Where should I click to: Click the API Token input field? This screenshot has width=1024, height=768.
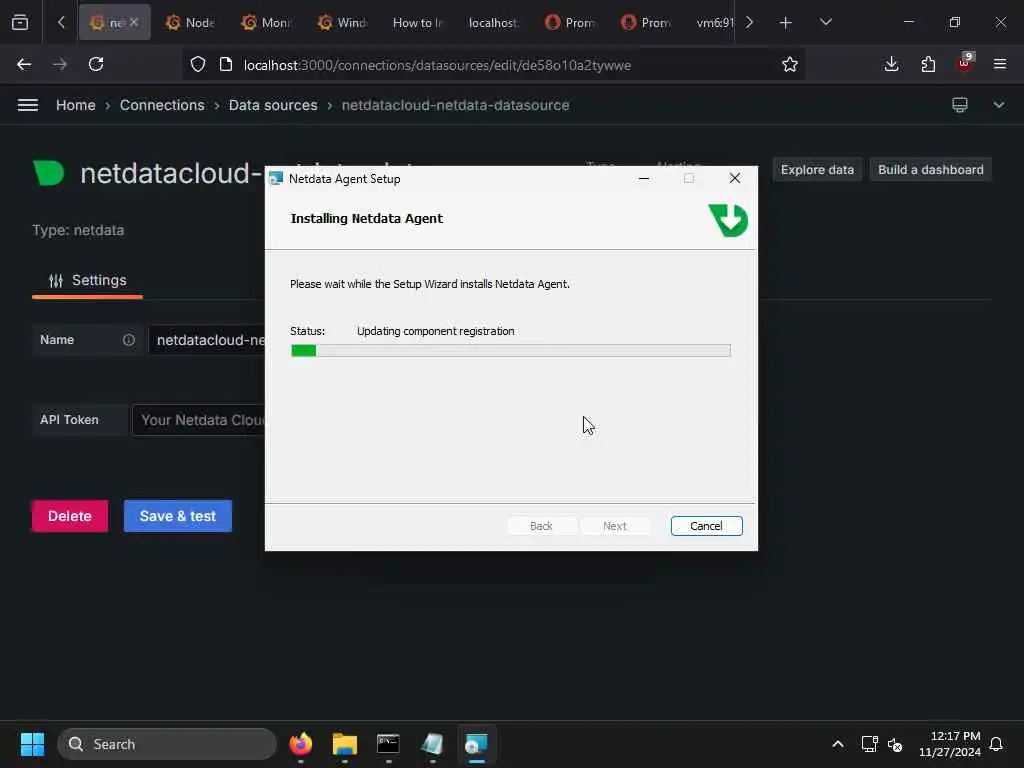click(x=199, y=420)
